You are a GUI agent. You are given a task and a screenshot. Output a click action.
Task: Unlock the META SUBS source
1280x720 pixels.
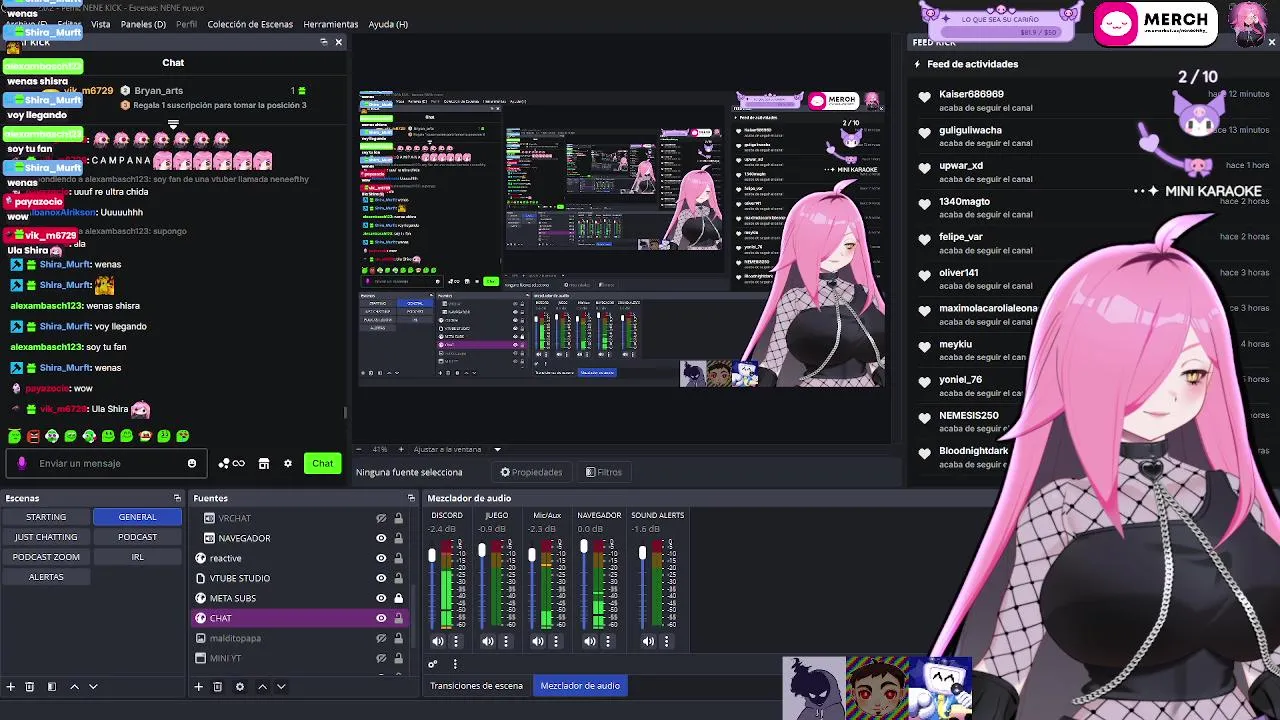pyautogui.click(x=398, y=598)
